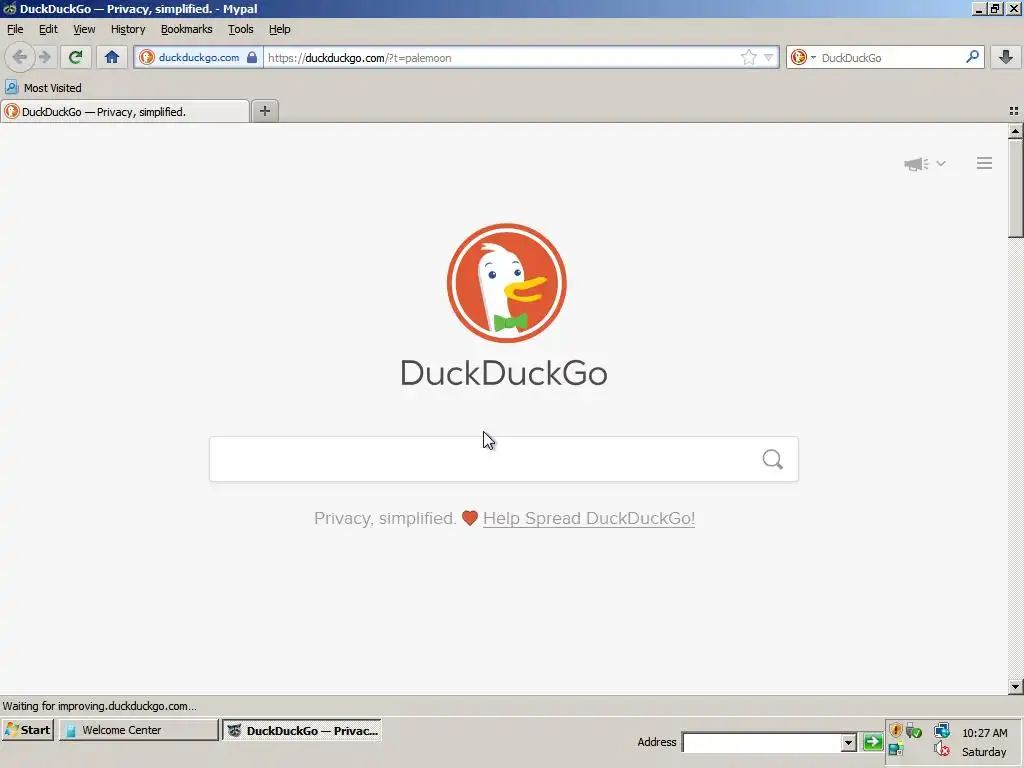Click the security shield tray icon

point(896,730)
